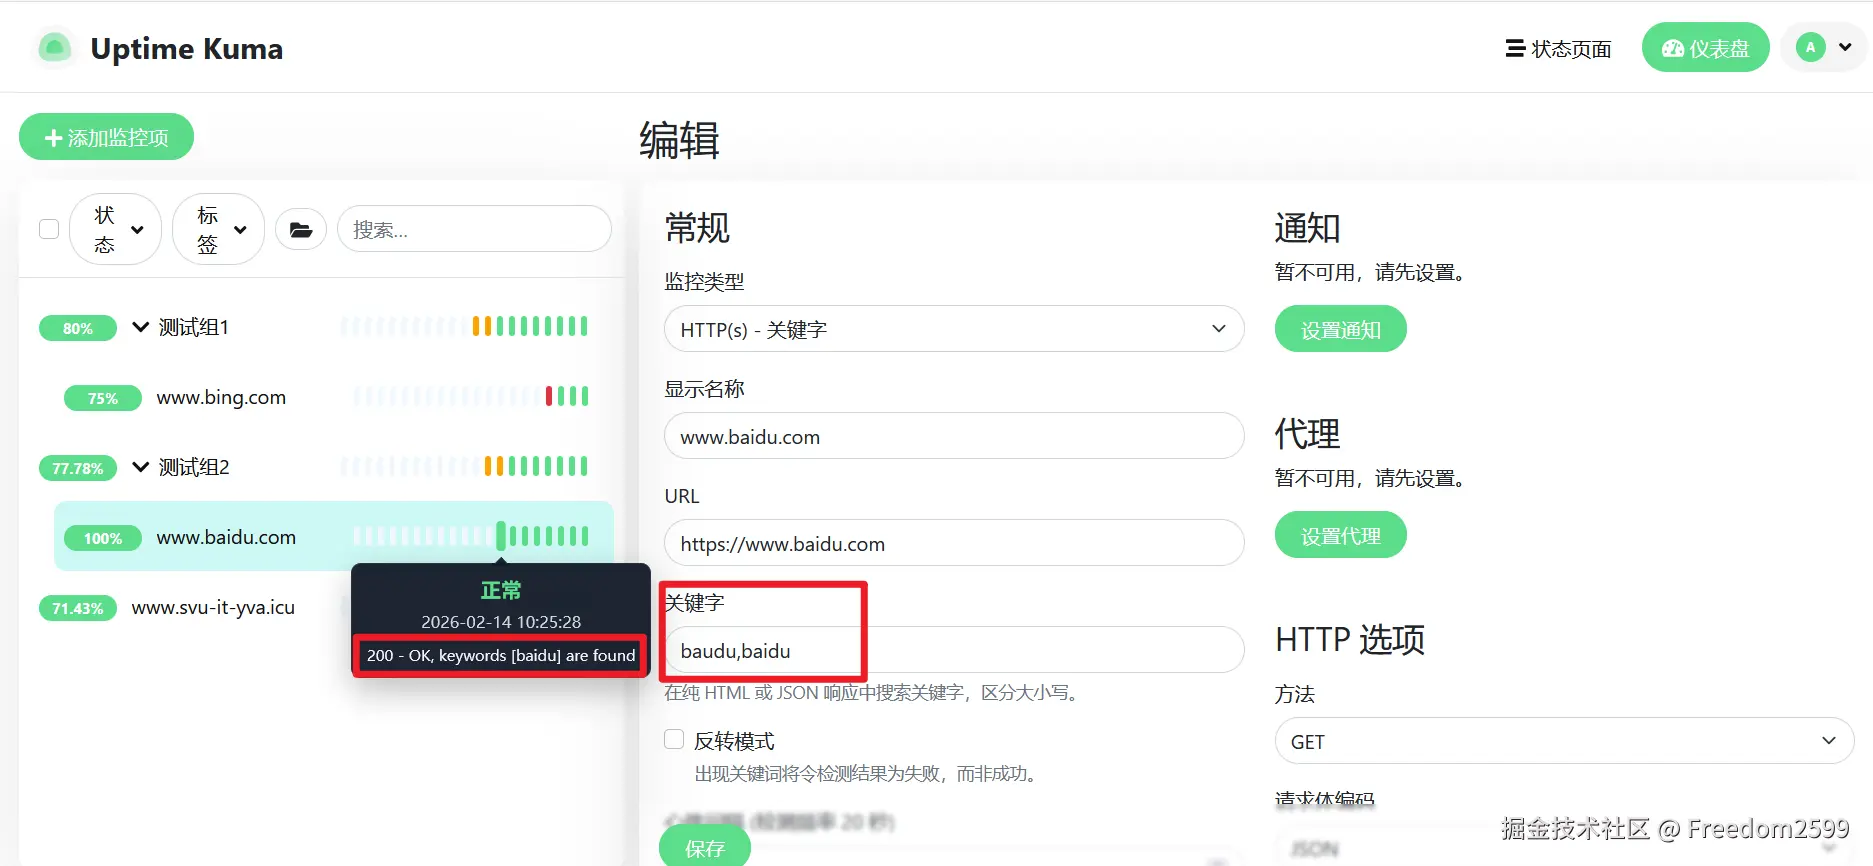Open the 状态 status filter dropdown
The height and width of the screenshot is (866, 1873).
115,229
